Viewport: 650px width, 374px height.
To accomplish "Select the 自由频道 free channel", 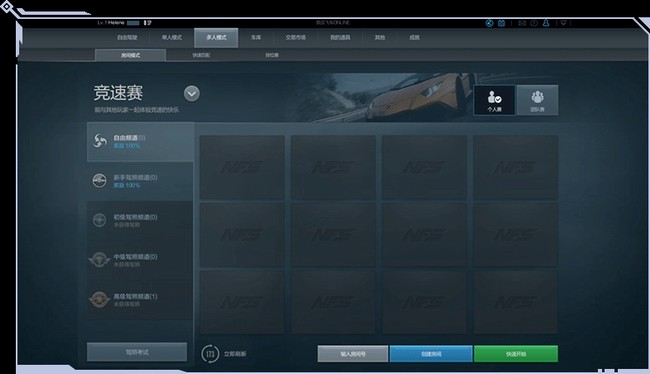I will point(140,141).
